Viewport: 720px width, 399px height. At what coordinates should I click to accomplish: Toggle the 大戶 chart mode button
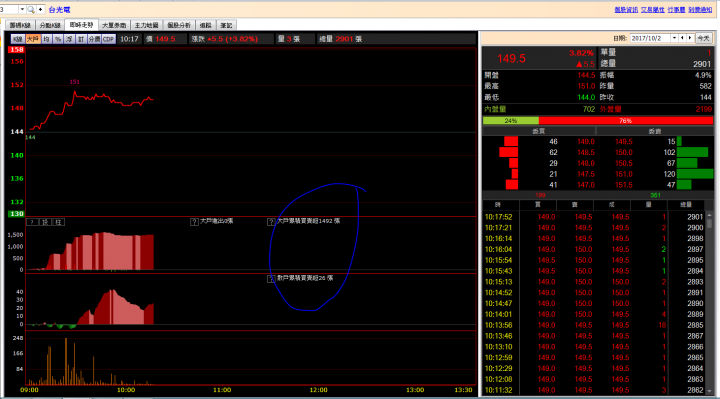coord(33,39)
